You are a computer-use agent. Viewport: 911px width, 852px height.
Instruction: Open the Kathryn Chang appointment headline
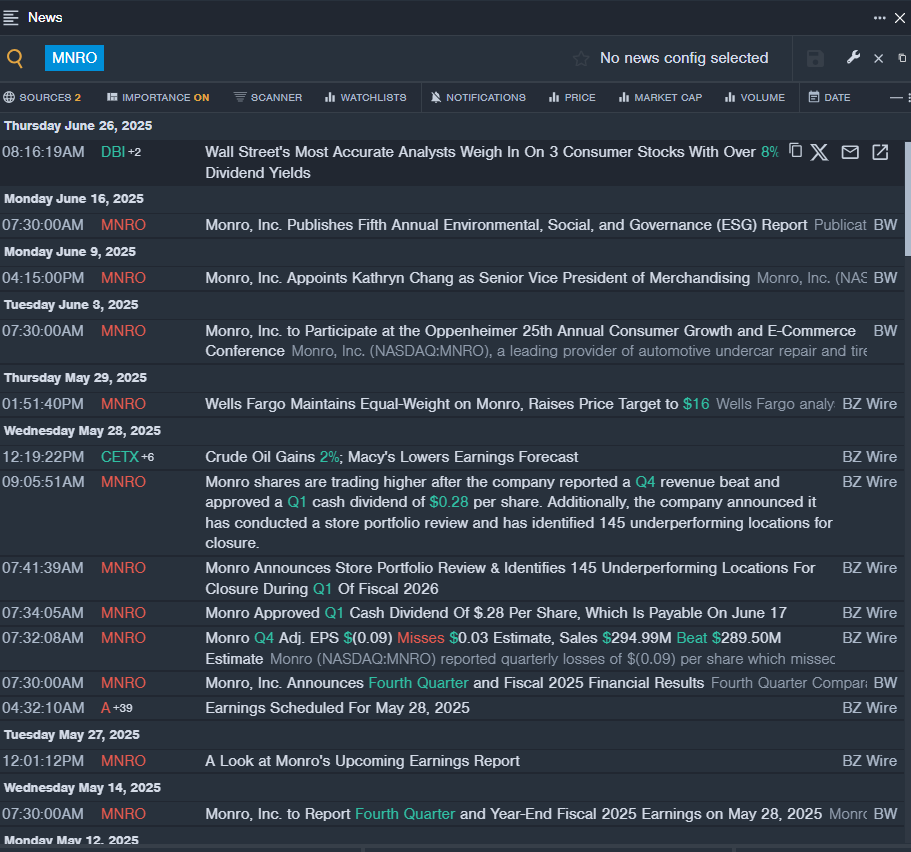pos(478,278)
